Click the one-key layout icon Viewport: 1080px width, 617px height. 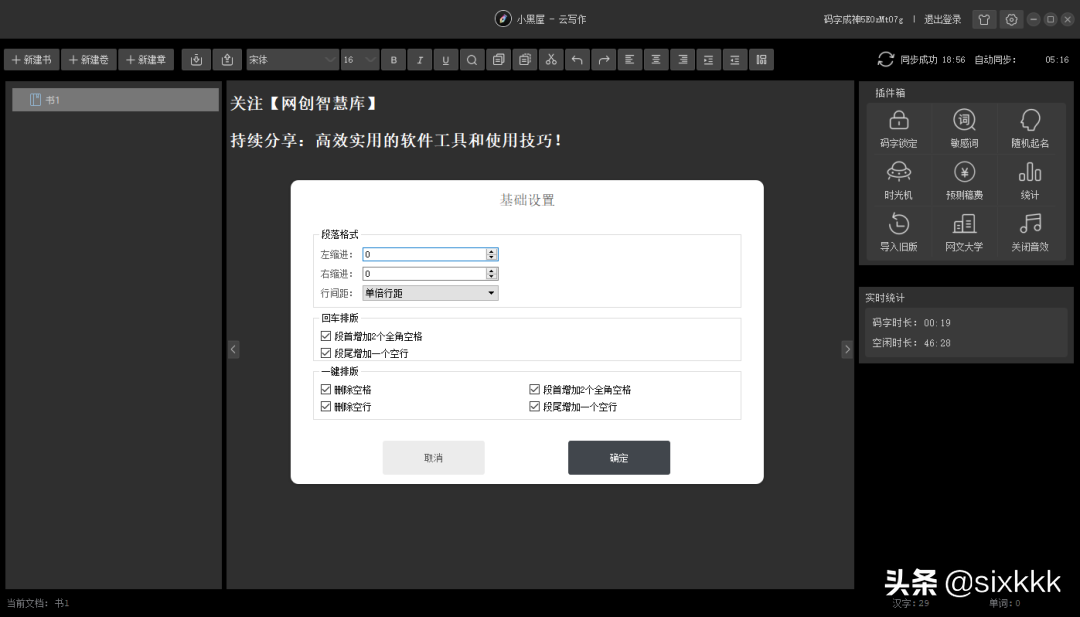tap(761, 60)
